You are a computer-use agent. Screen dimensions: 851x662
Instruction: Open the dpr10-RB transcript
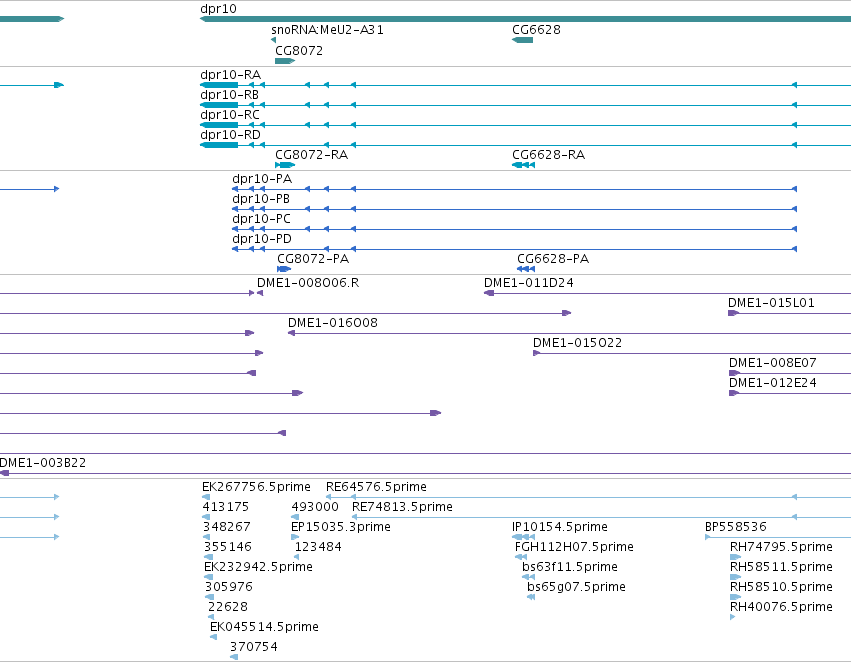click(x=230, y=95)
